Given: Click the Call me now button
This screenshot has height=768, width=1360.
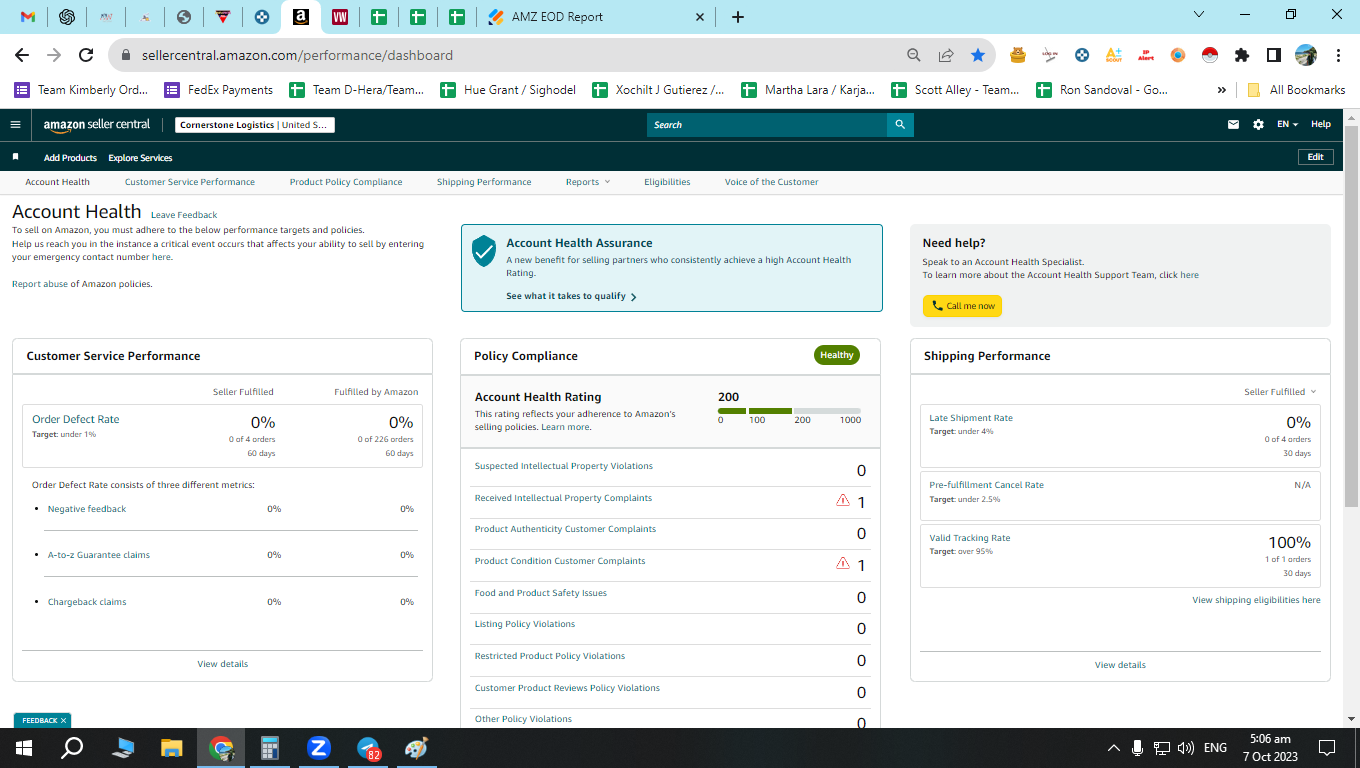Looking at the screenshot, I should (x=962, y=306).
